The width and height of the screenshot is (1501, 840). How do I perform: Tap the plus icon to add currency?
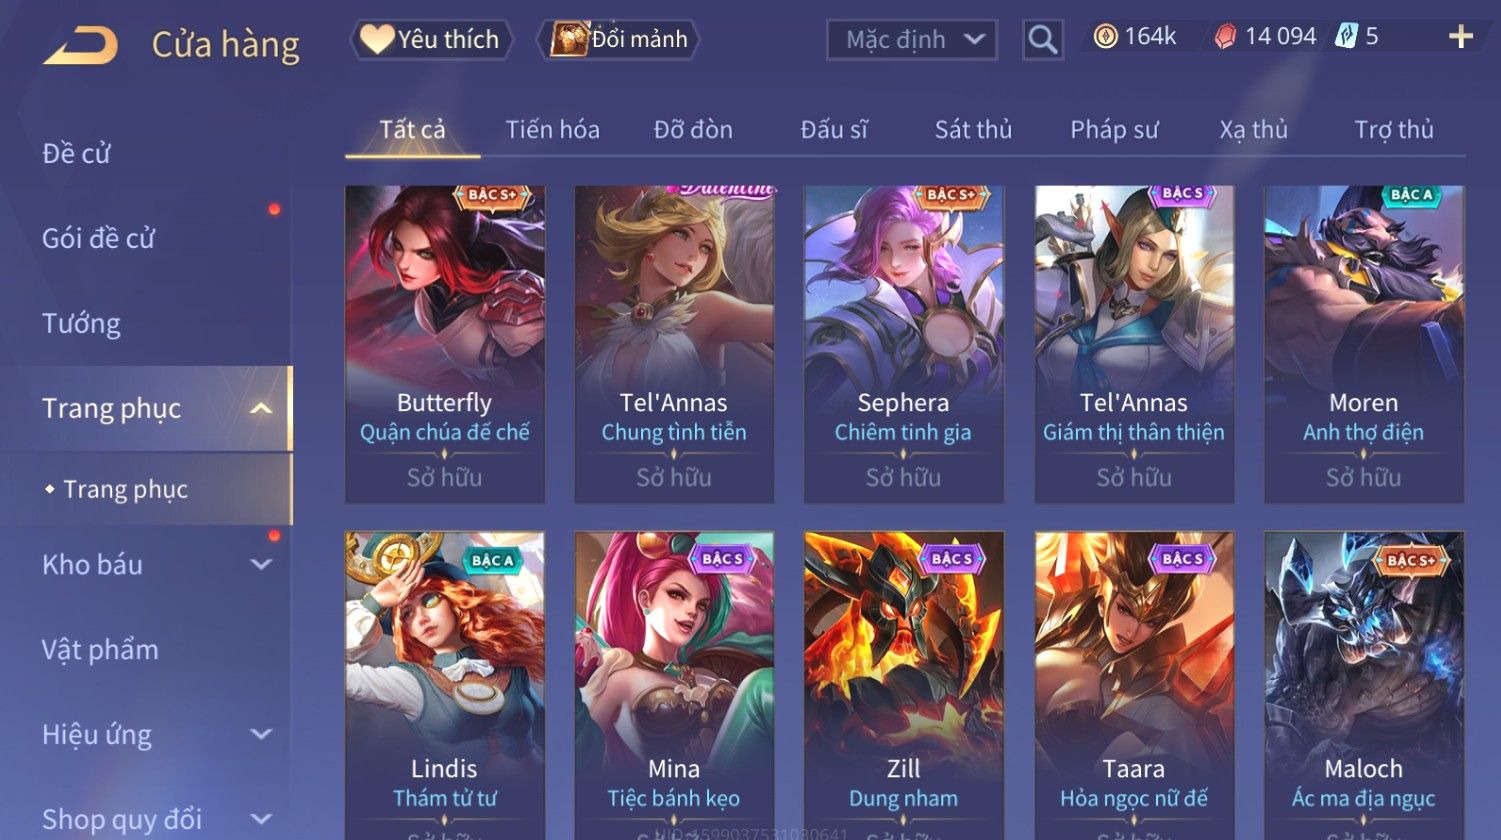pyautogui.click(x=1460, y=37)
